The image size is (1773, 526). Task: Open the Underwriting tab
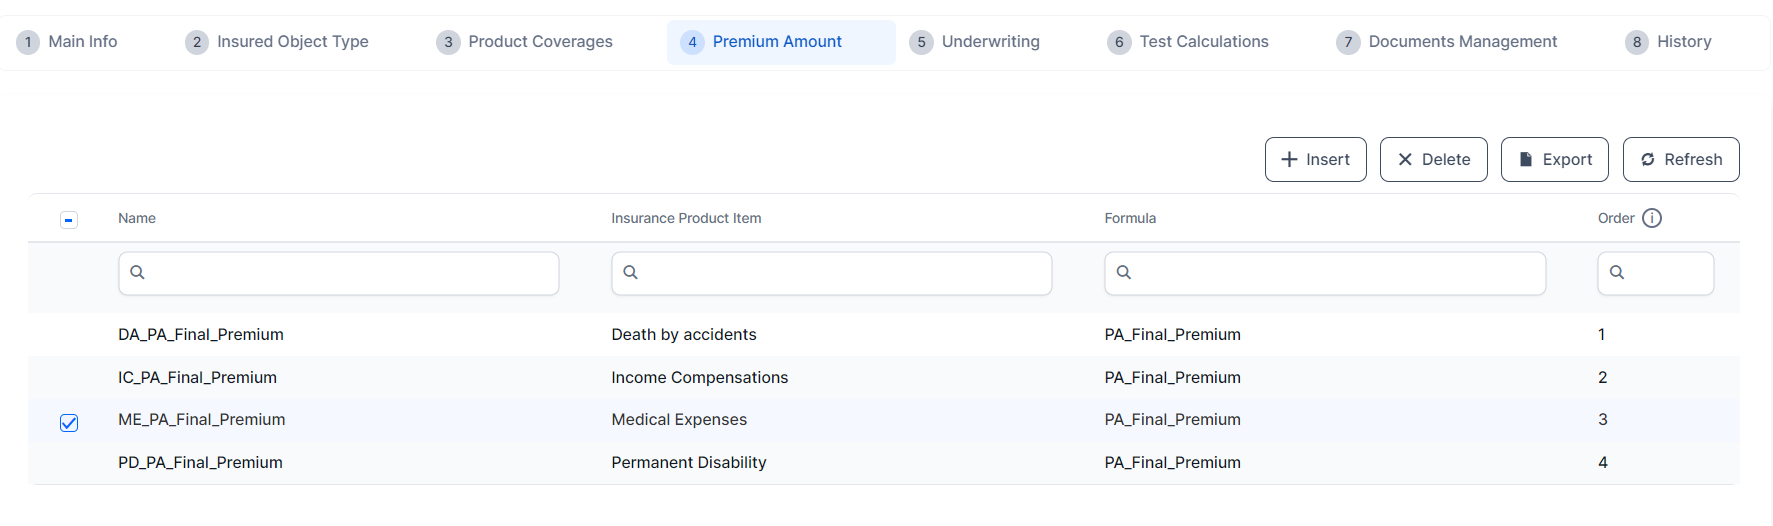975,42
